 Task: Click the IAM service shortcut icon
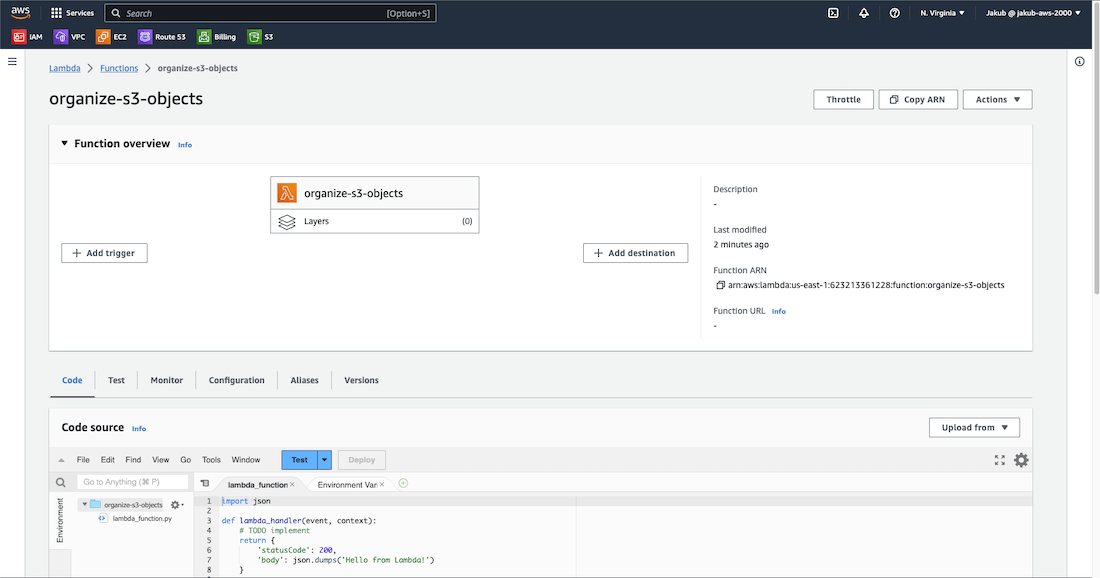pyautogui.click(x=19, y=37)
